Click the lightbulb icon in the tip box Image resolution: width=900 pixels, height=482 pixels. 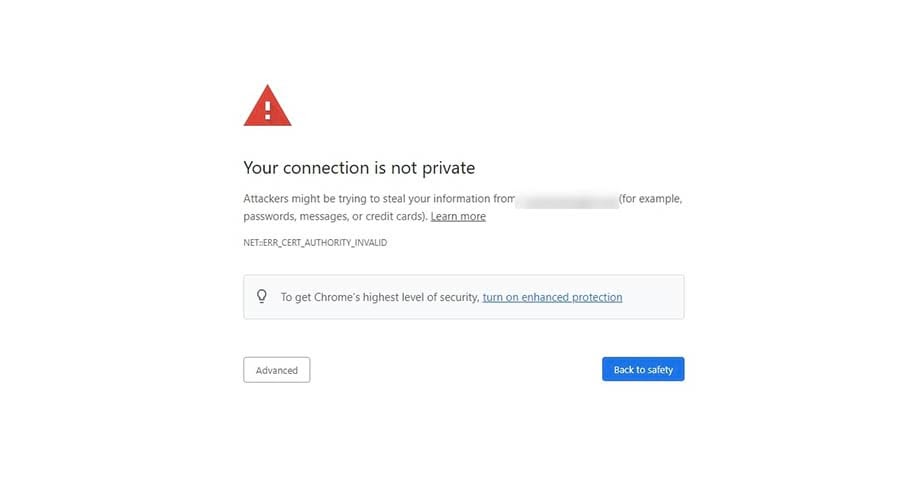click(262, 297)
